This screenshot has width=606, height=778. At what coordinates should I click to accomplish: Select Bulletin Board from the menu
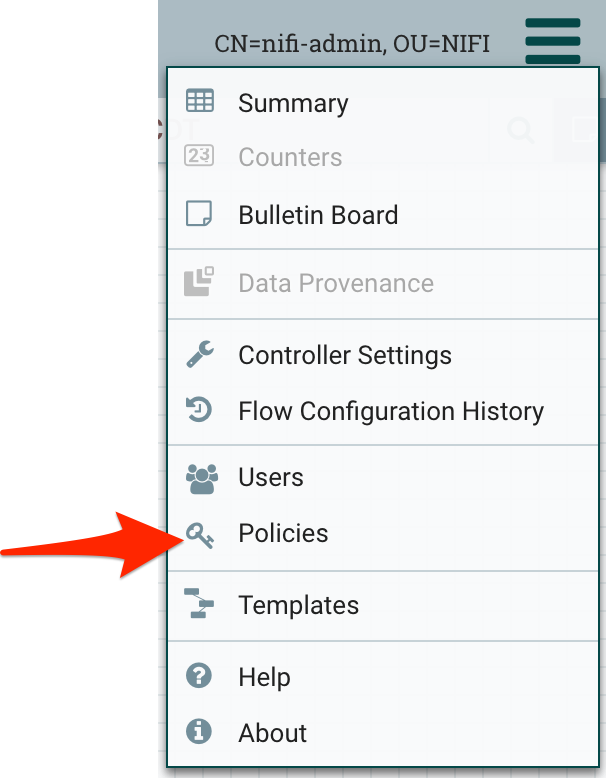click(x=318, y=215)
